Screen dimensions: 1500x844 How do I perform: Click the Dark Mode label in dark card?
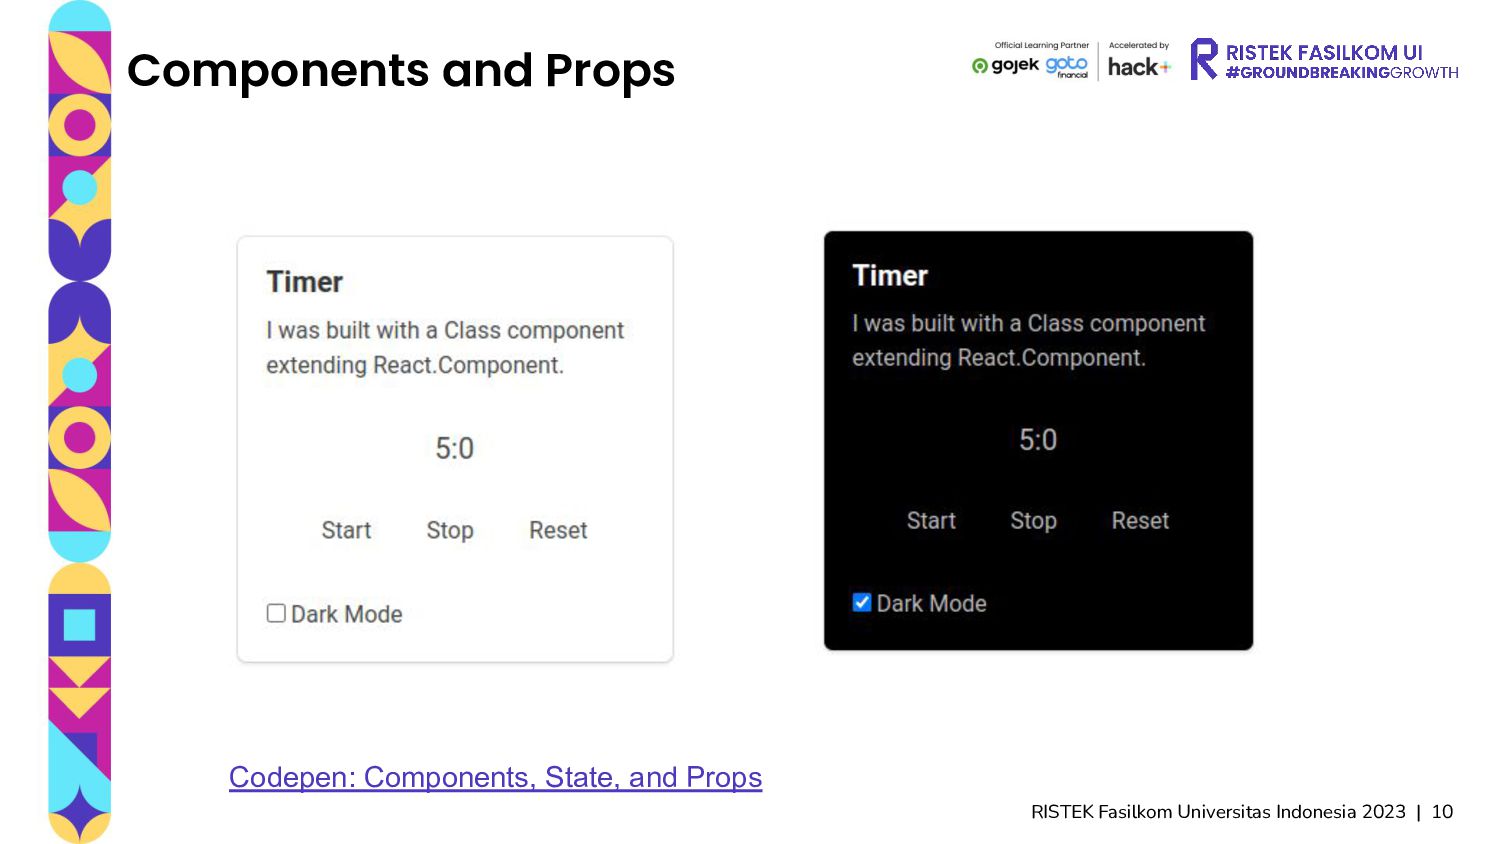(931, 603)
